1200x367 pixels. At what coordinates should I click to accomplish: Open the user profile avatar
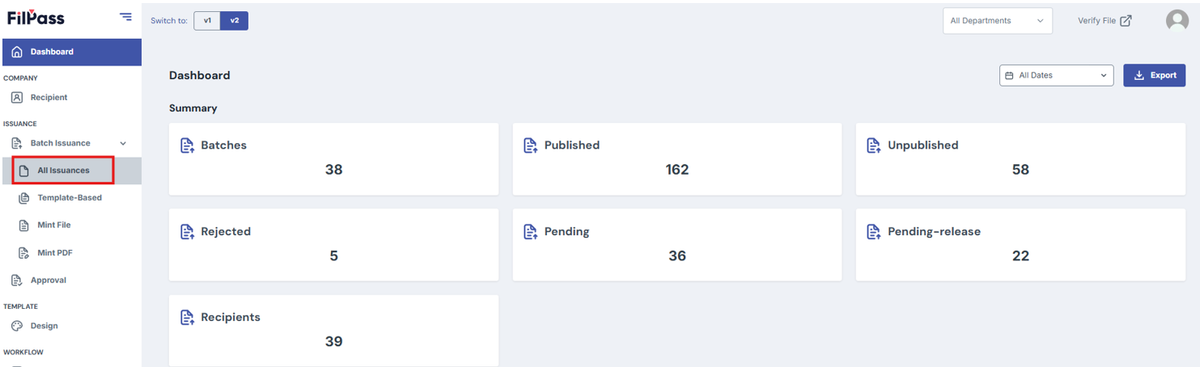1177,20
